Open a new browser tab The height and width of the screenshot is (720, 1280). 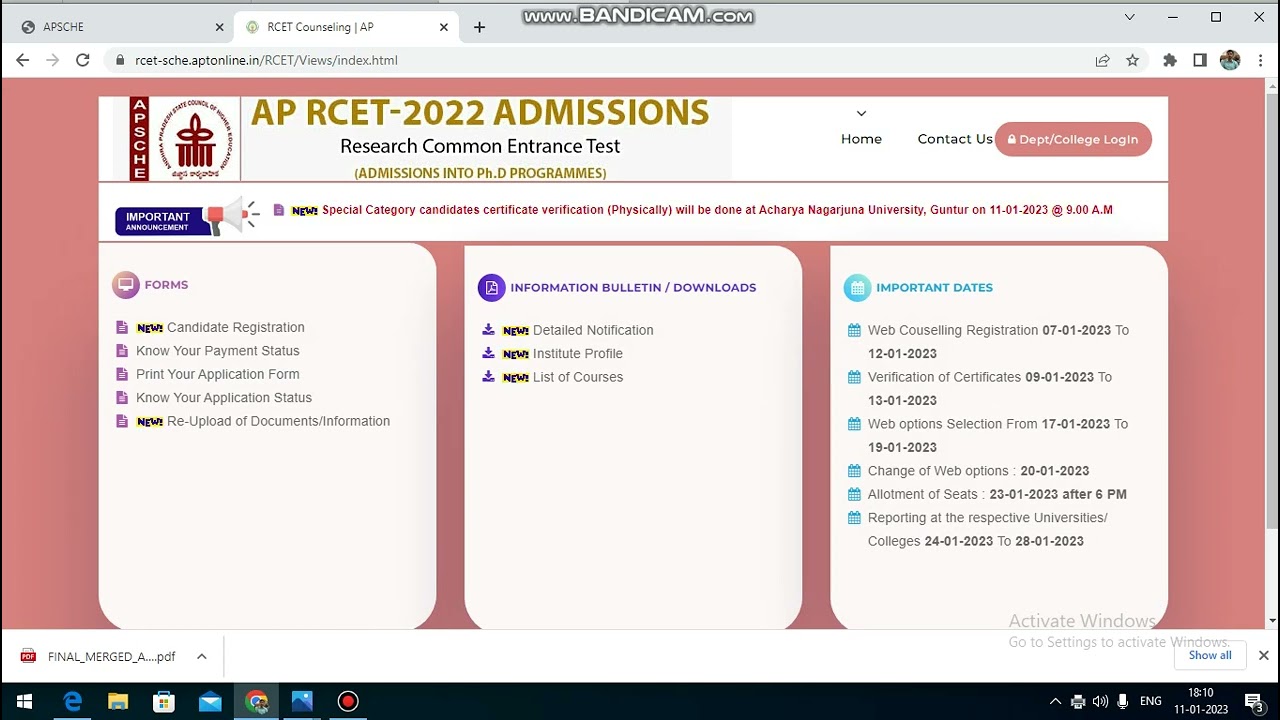pos(479,27)
